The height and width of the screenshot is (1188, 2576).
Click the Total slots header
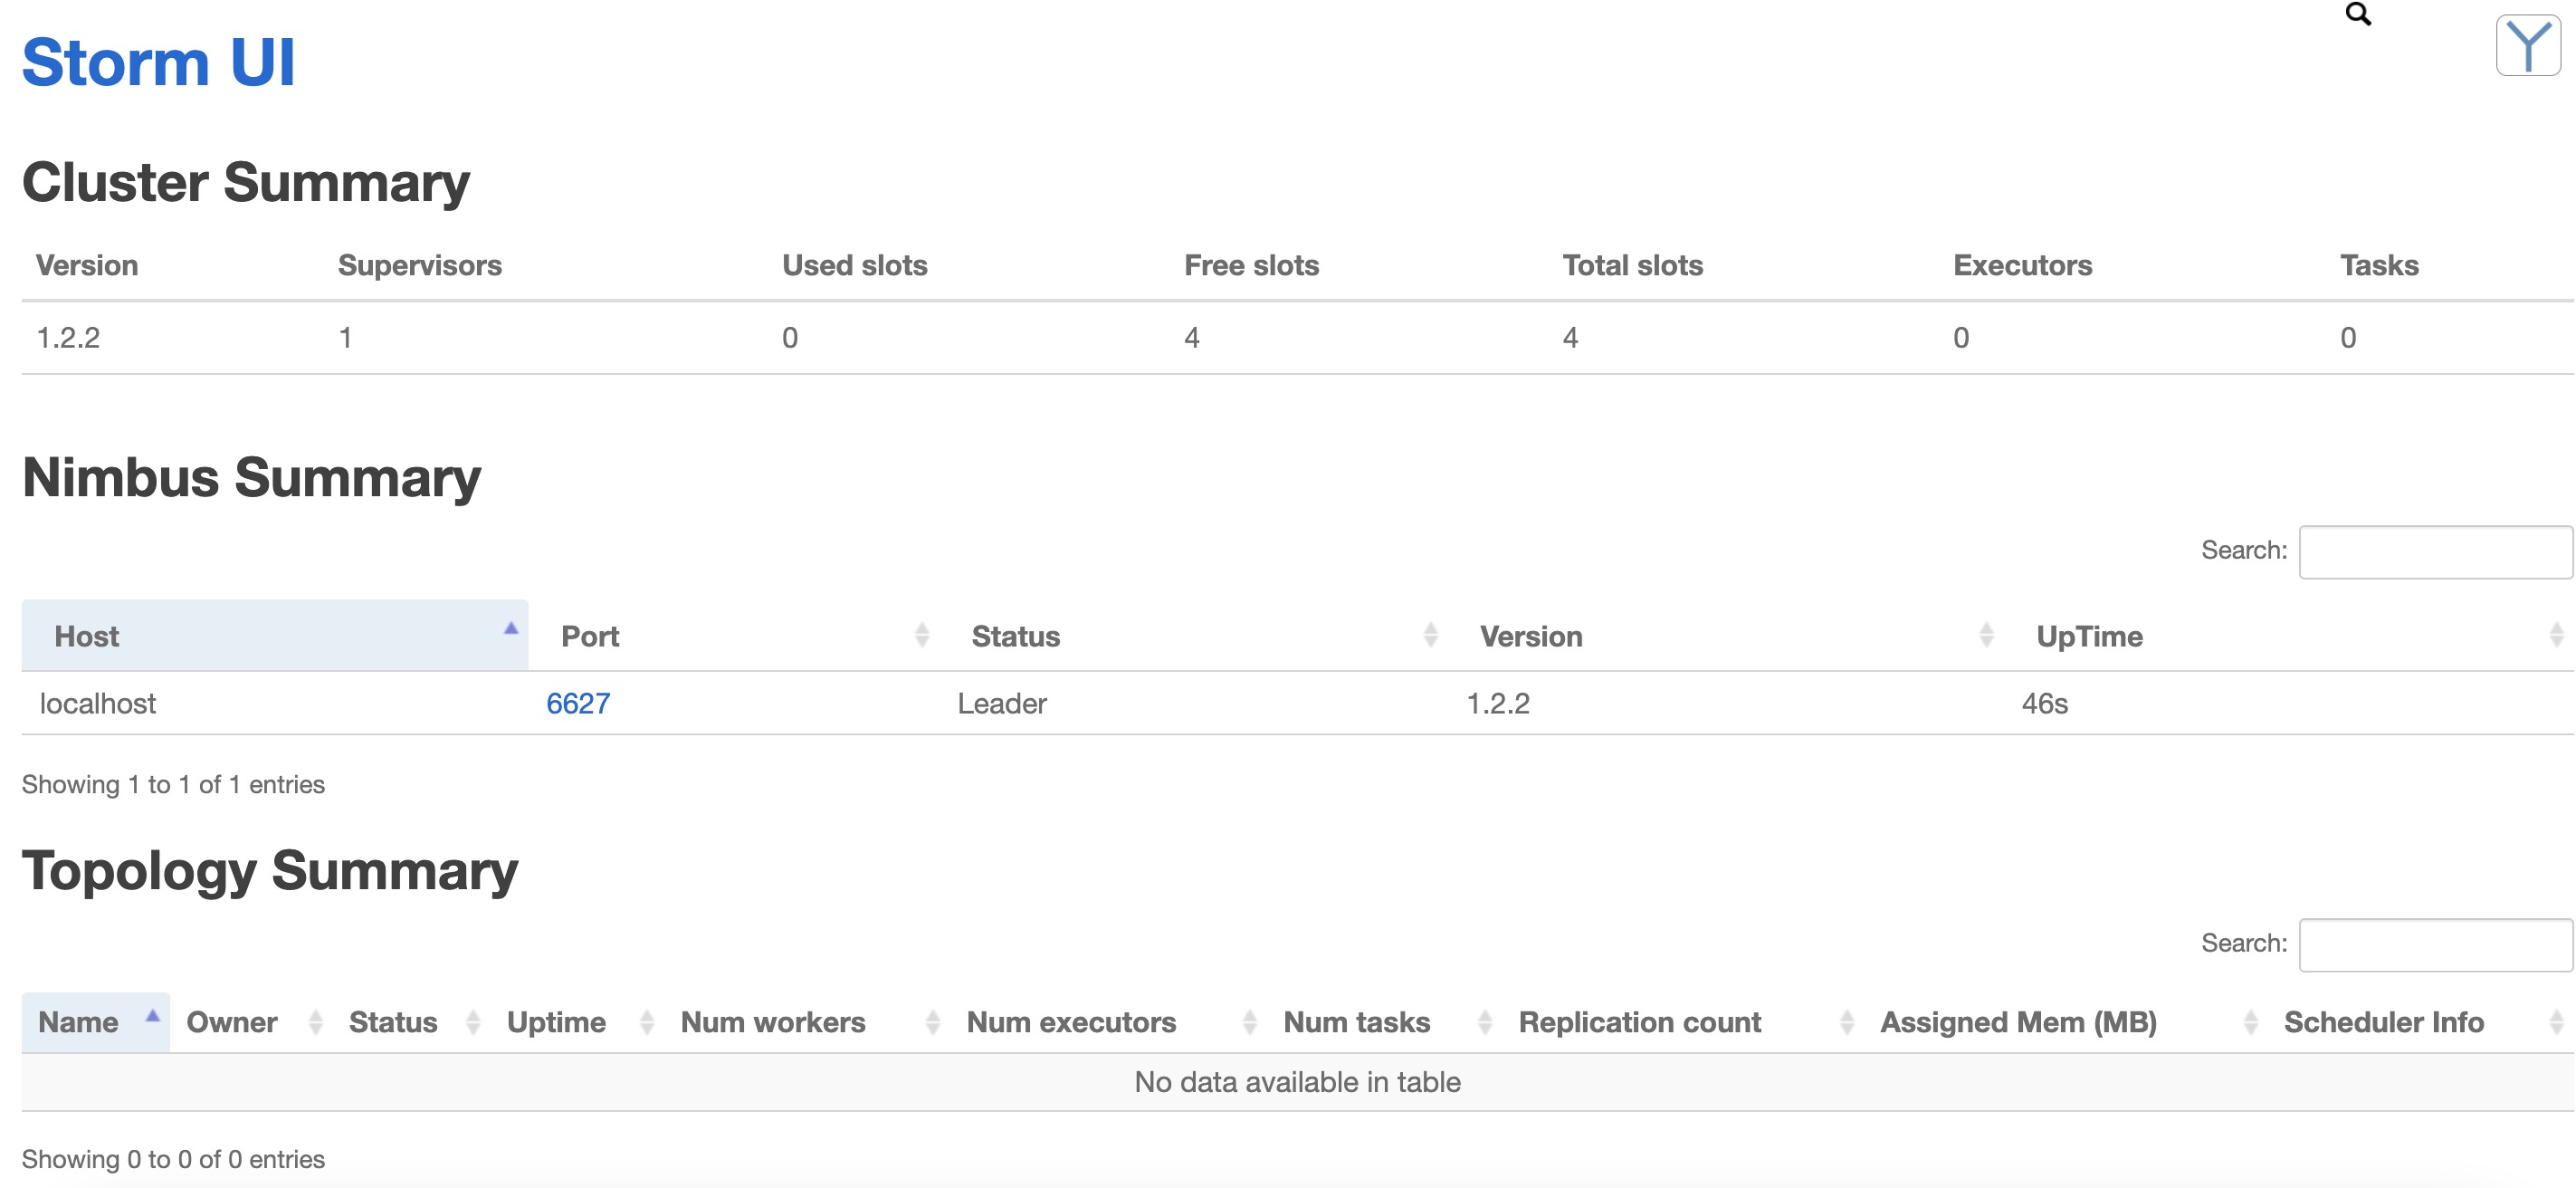coord(1633,265)
